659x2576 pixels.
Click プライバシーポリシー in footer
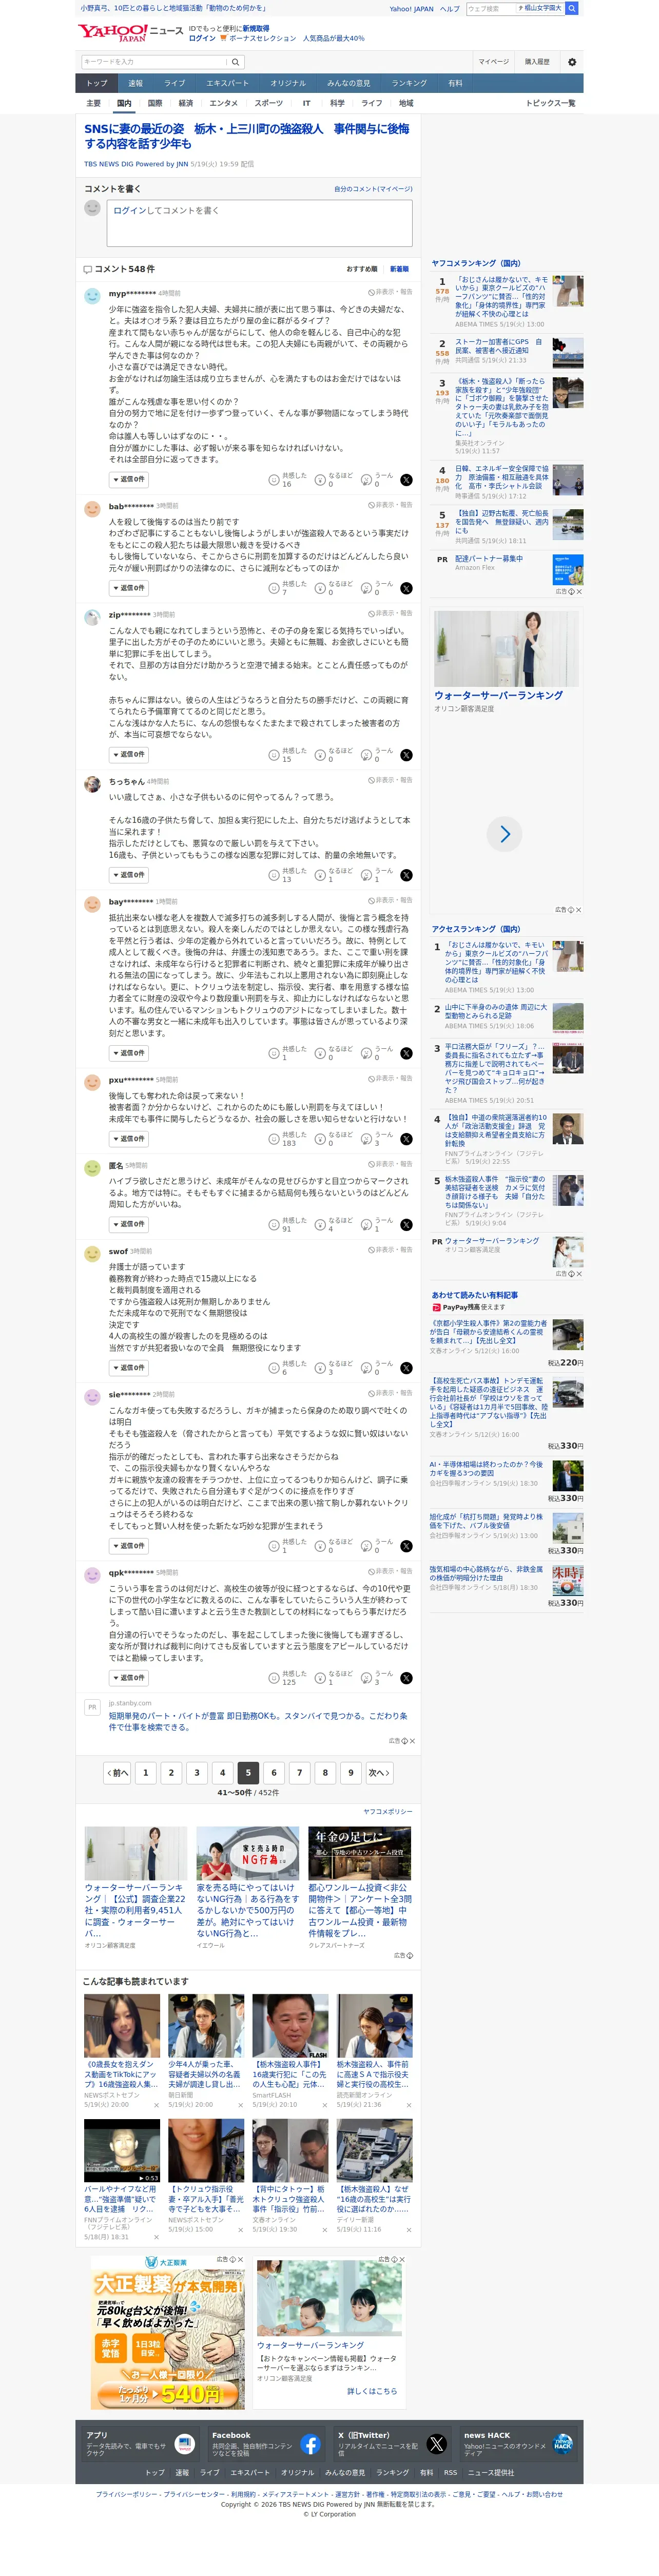point(126,2494)
